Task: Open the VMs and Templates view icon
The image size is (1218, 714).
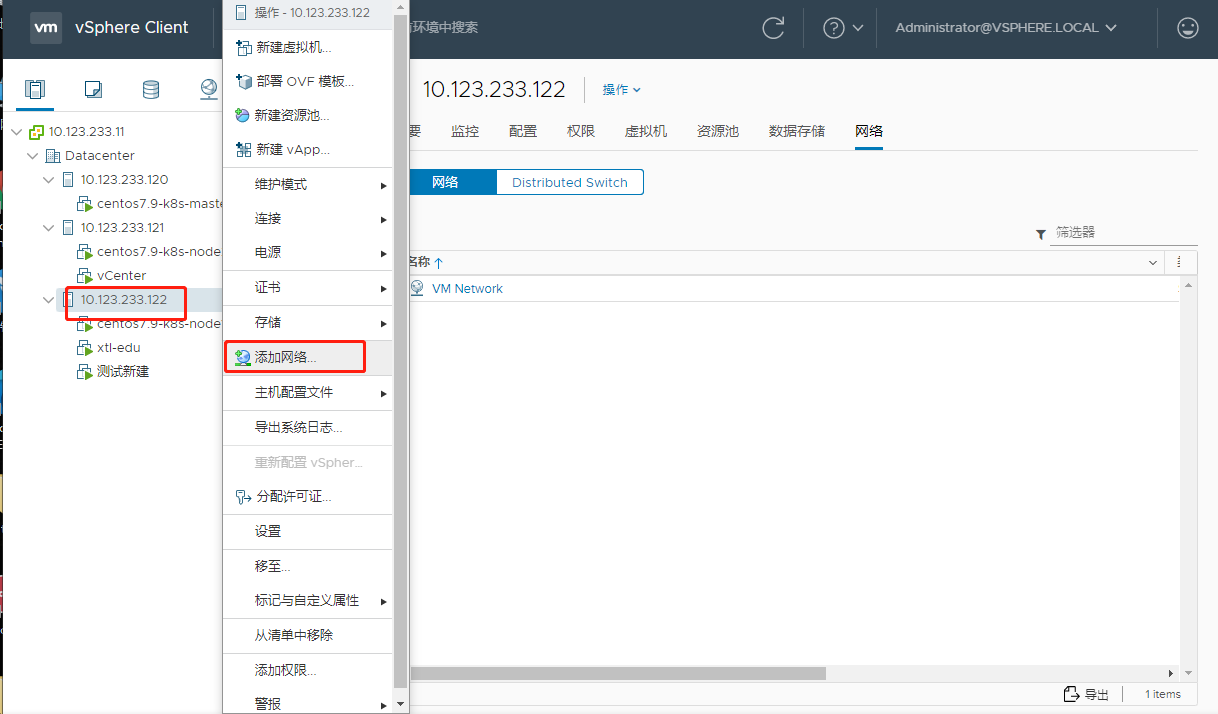Action: (x=93, y=89)
